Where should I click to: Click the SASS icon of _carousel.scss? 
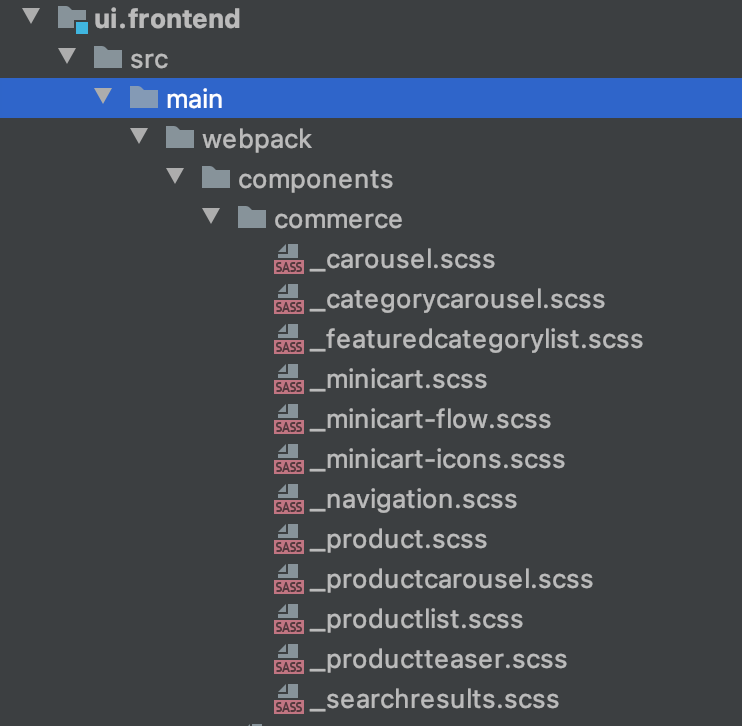coord(289,259)
